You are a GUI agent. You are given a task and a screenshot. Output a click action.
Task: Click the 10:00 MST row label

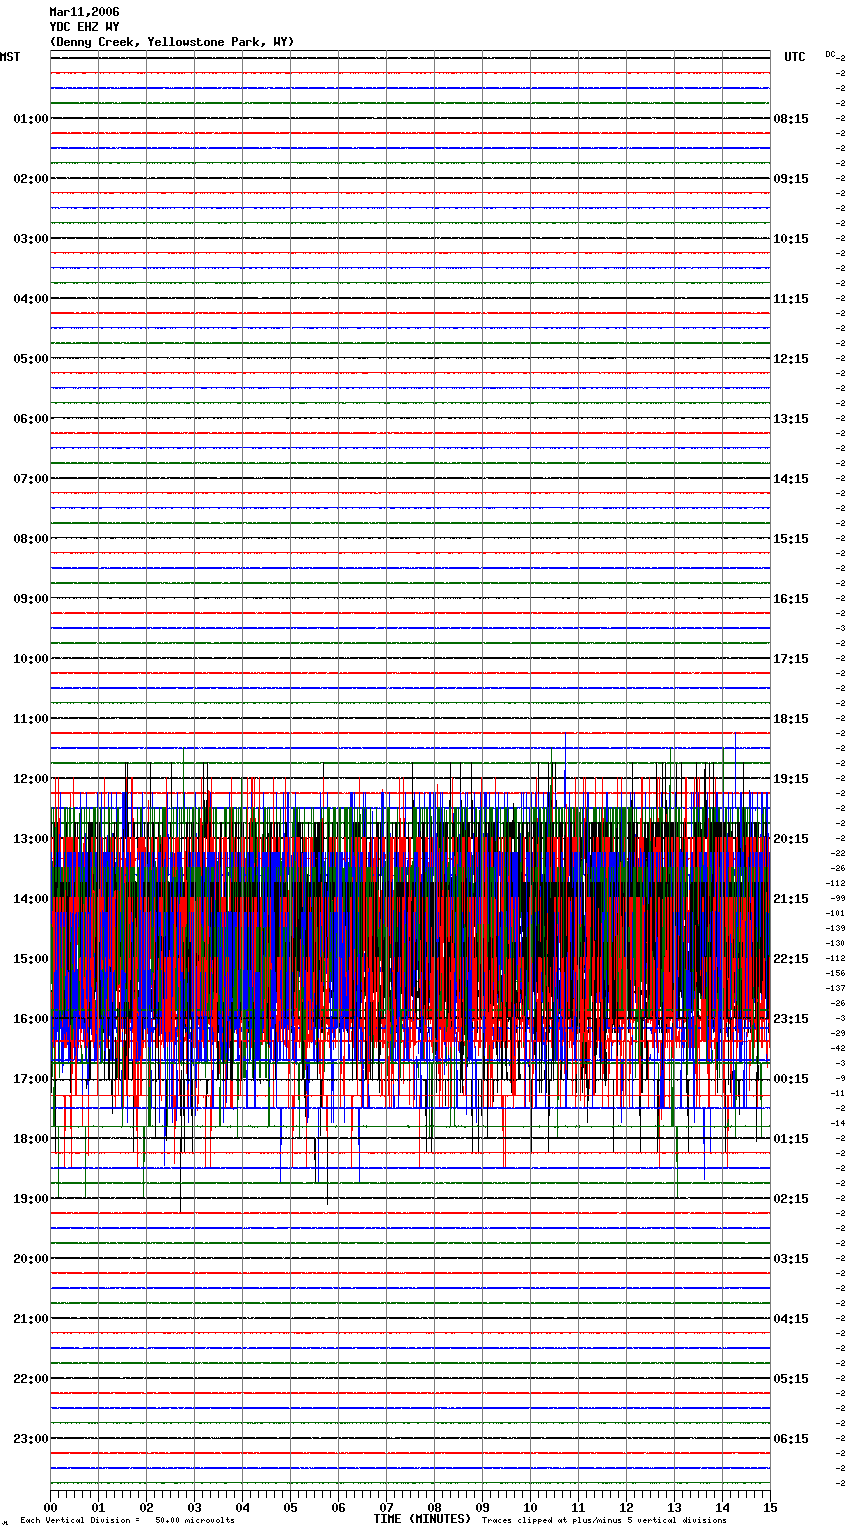coord(31,659)
